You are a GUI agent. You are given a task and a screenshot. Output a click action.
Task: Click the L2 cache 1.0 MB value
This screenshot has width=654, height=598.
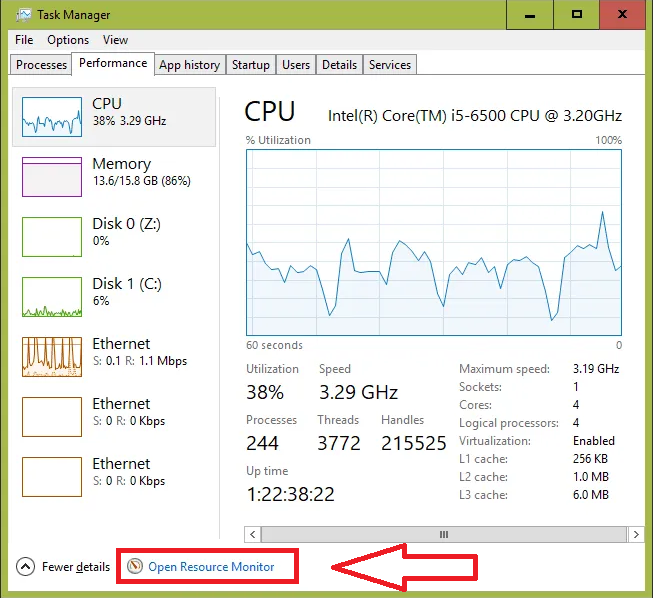[x=591, y=477]
